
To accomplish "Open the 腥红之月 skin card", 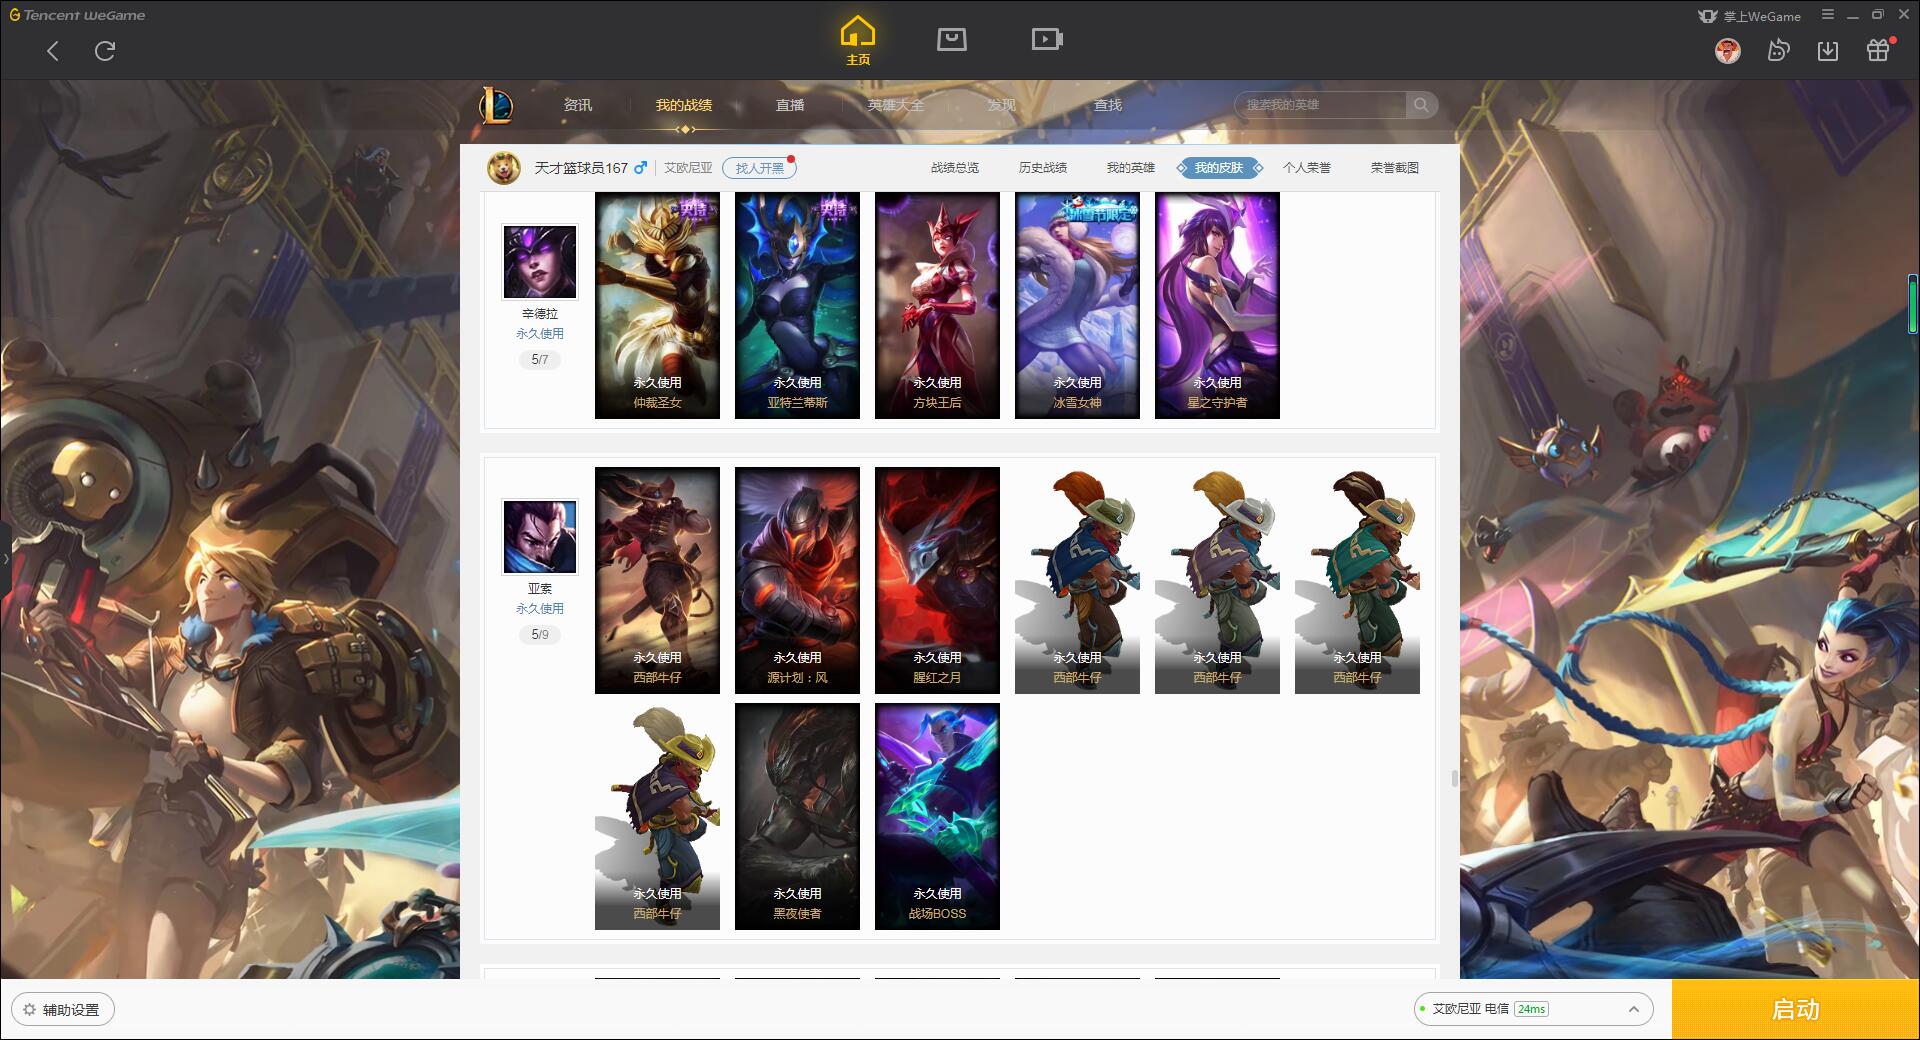I will tap(937, 580).
